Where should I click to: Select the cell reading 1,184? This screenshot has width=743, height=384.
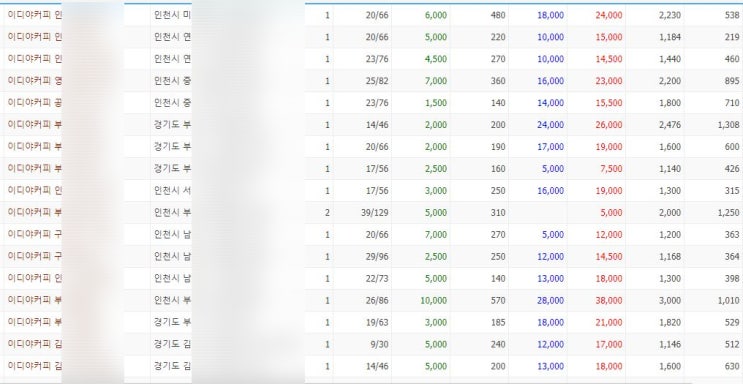click(670, 37)
